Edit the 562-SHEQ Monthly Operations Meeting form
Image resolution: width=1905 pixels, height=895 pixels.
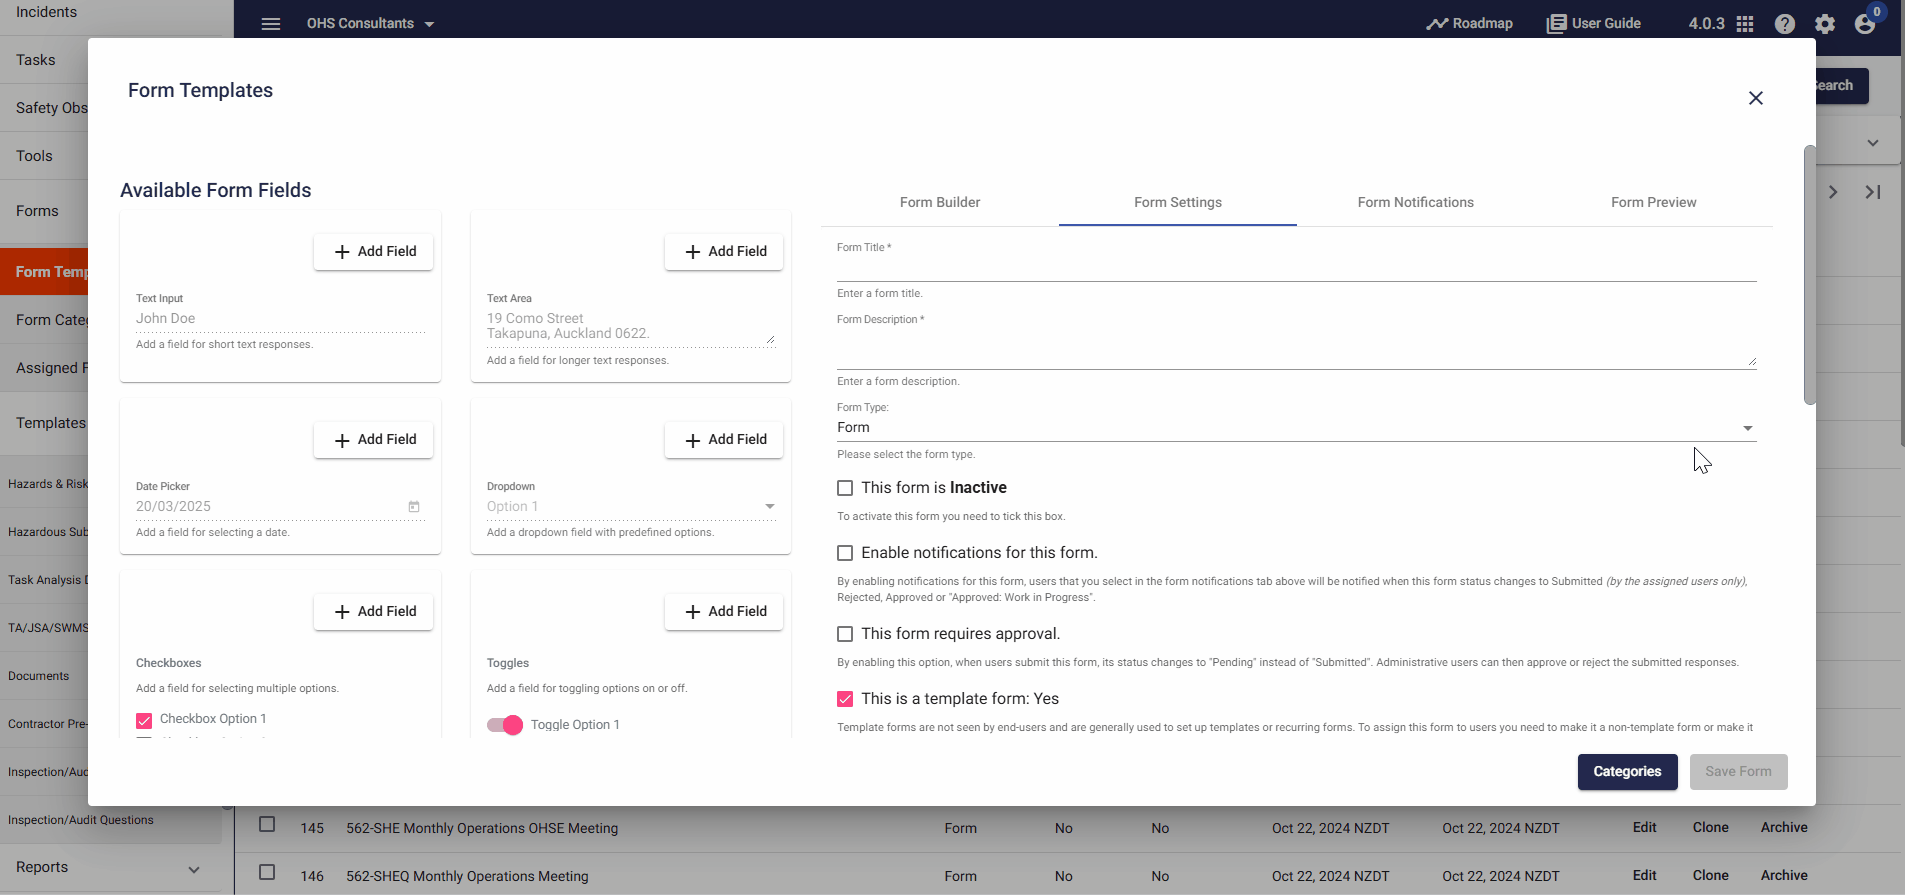click(x=1645, y=876)
